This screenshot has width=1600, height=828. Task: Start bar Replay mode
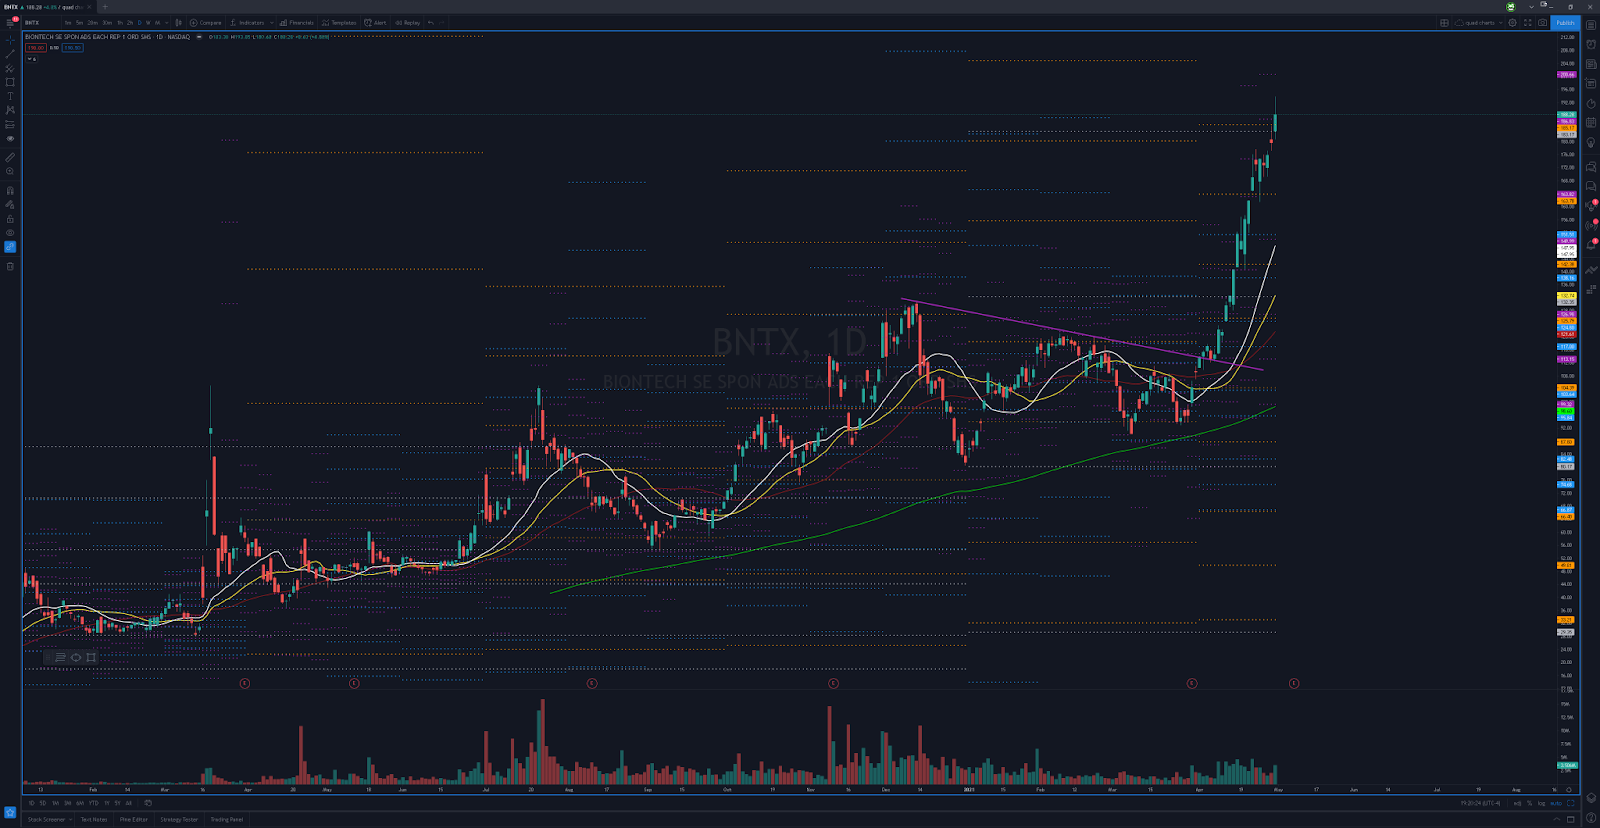point(407,22)
